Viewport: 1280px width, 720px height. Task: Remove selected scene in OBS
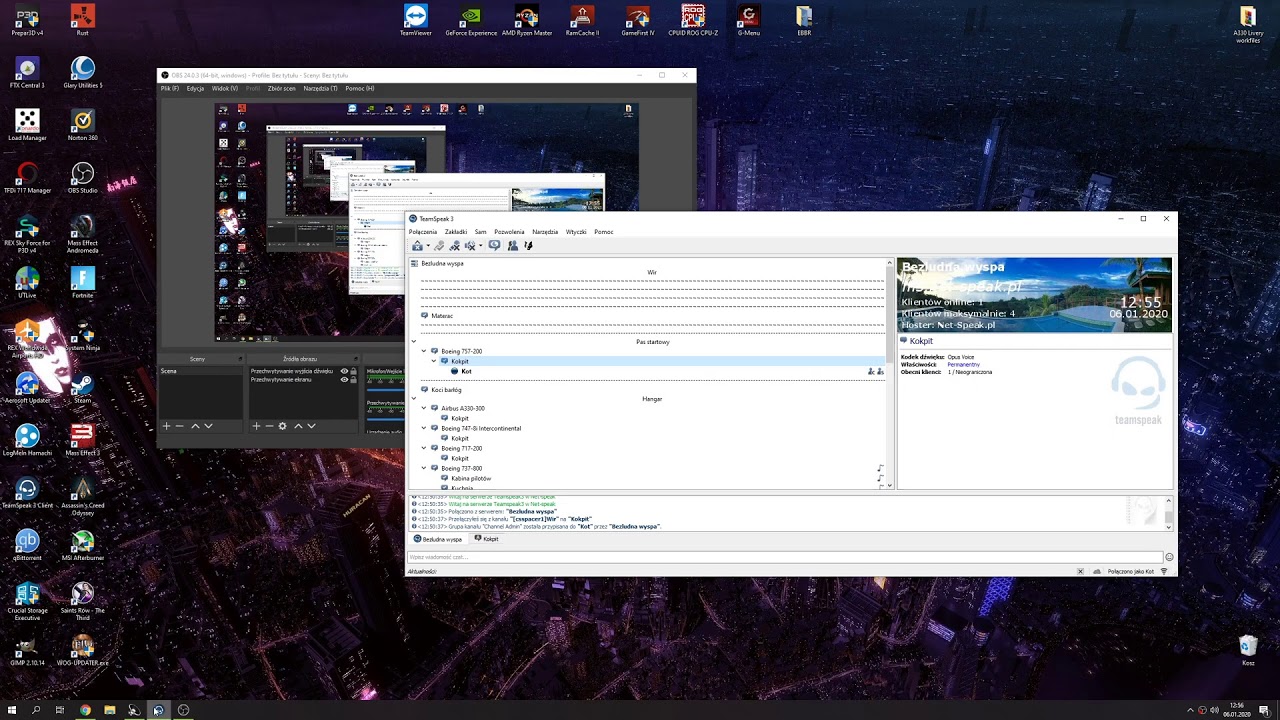coord(180,426)
